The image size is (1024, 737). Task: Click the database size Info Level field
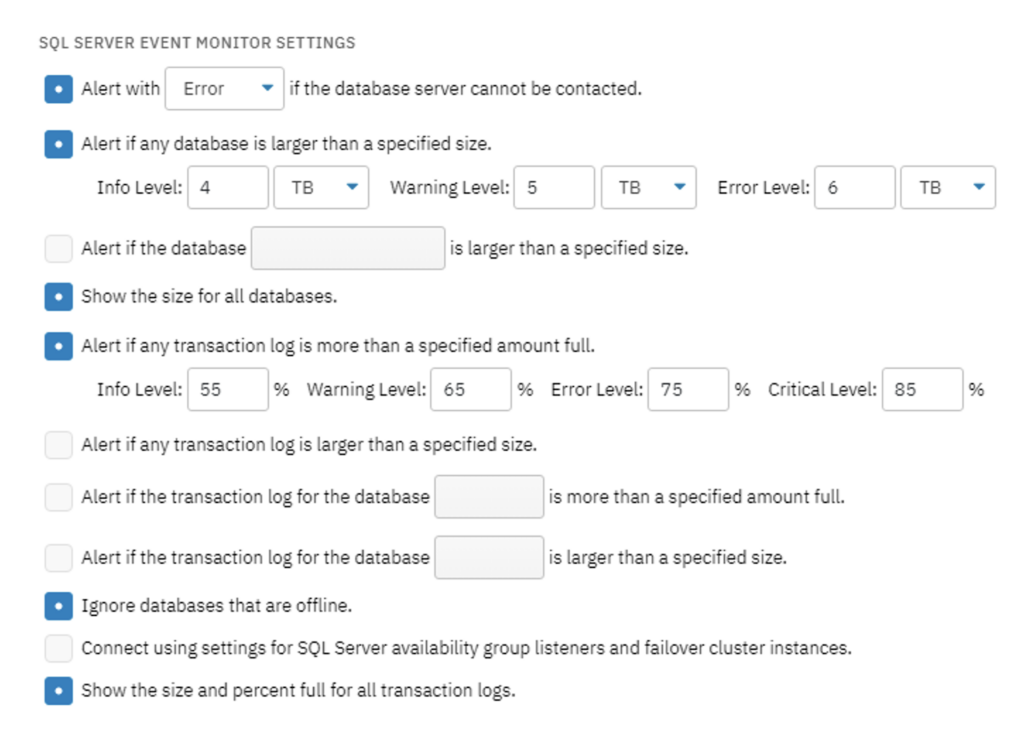click(x=228, y=187)
